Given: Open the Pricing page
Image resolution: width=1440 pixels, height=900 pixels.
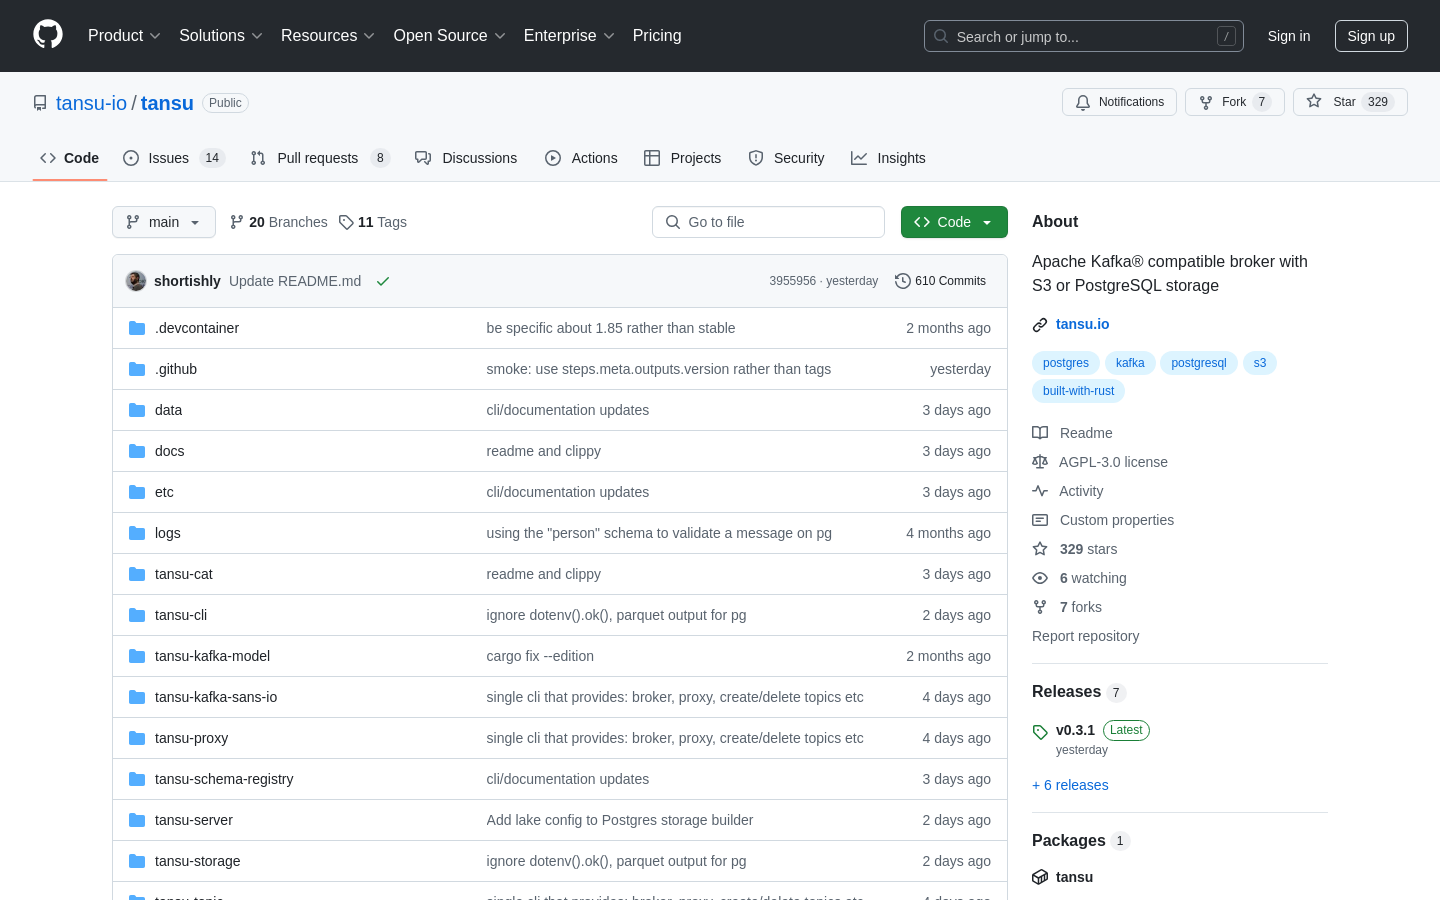Looking at the screenshot, I should coord(657,36).
